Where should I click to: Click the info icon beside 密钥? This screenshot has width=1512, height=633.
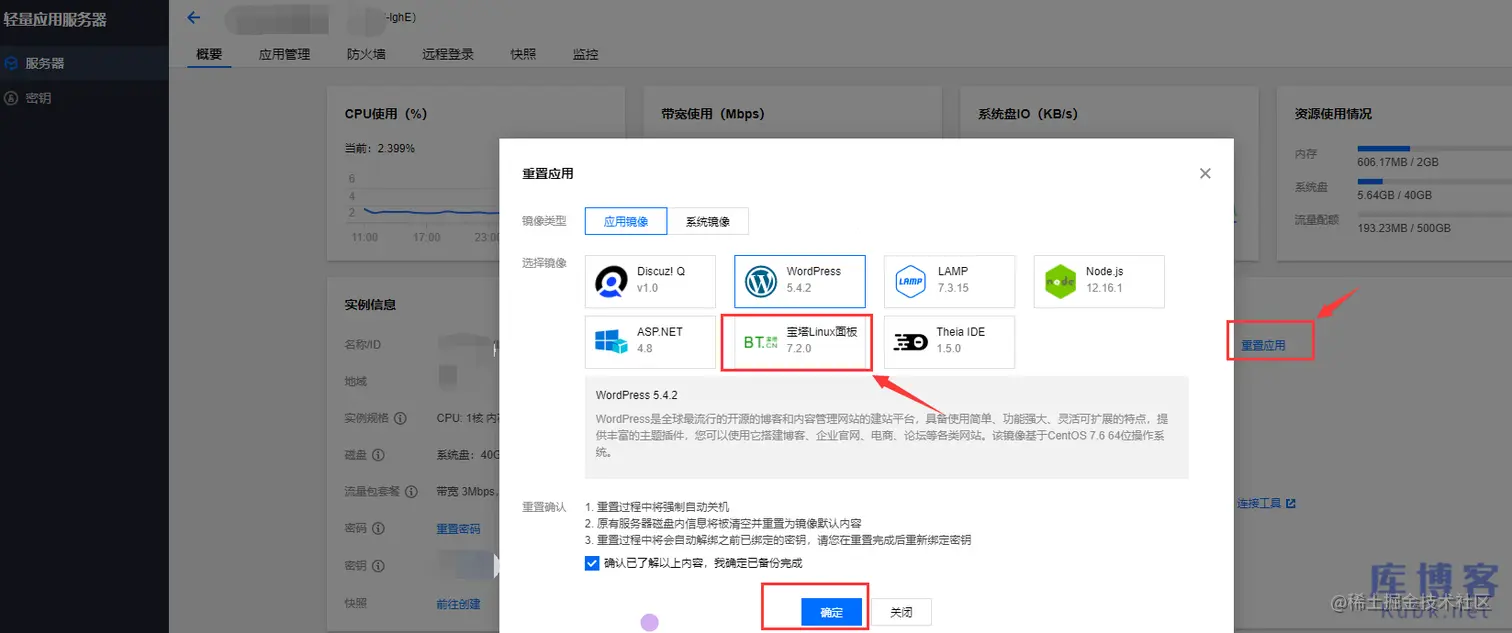click(x=378, y=565)
